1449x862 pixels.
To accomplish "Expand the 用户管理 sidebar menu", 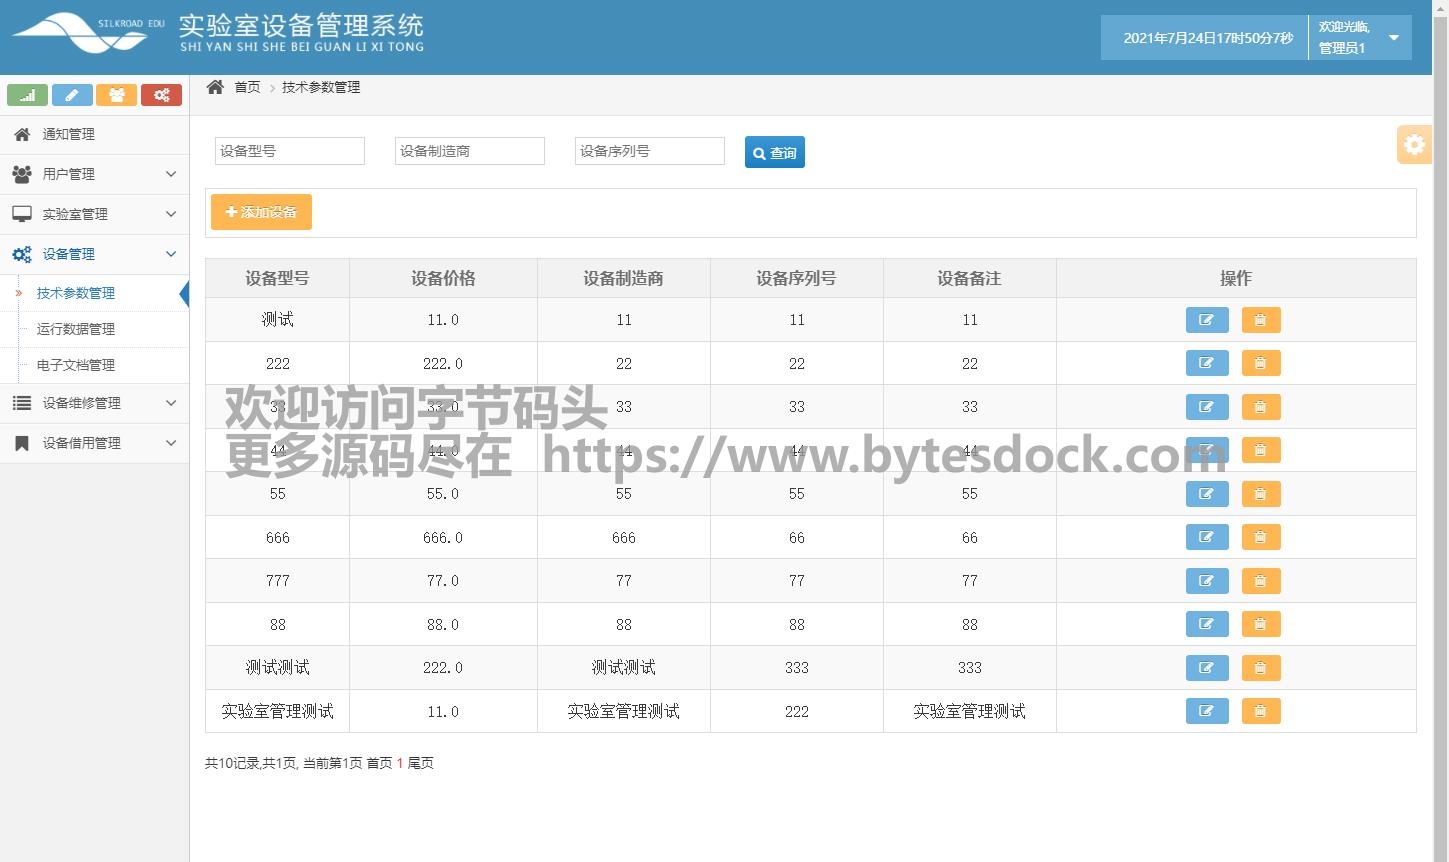I will pyautogui.click(x=94, y=174).
